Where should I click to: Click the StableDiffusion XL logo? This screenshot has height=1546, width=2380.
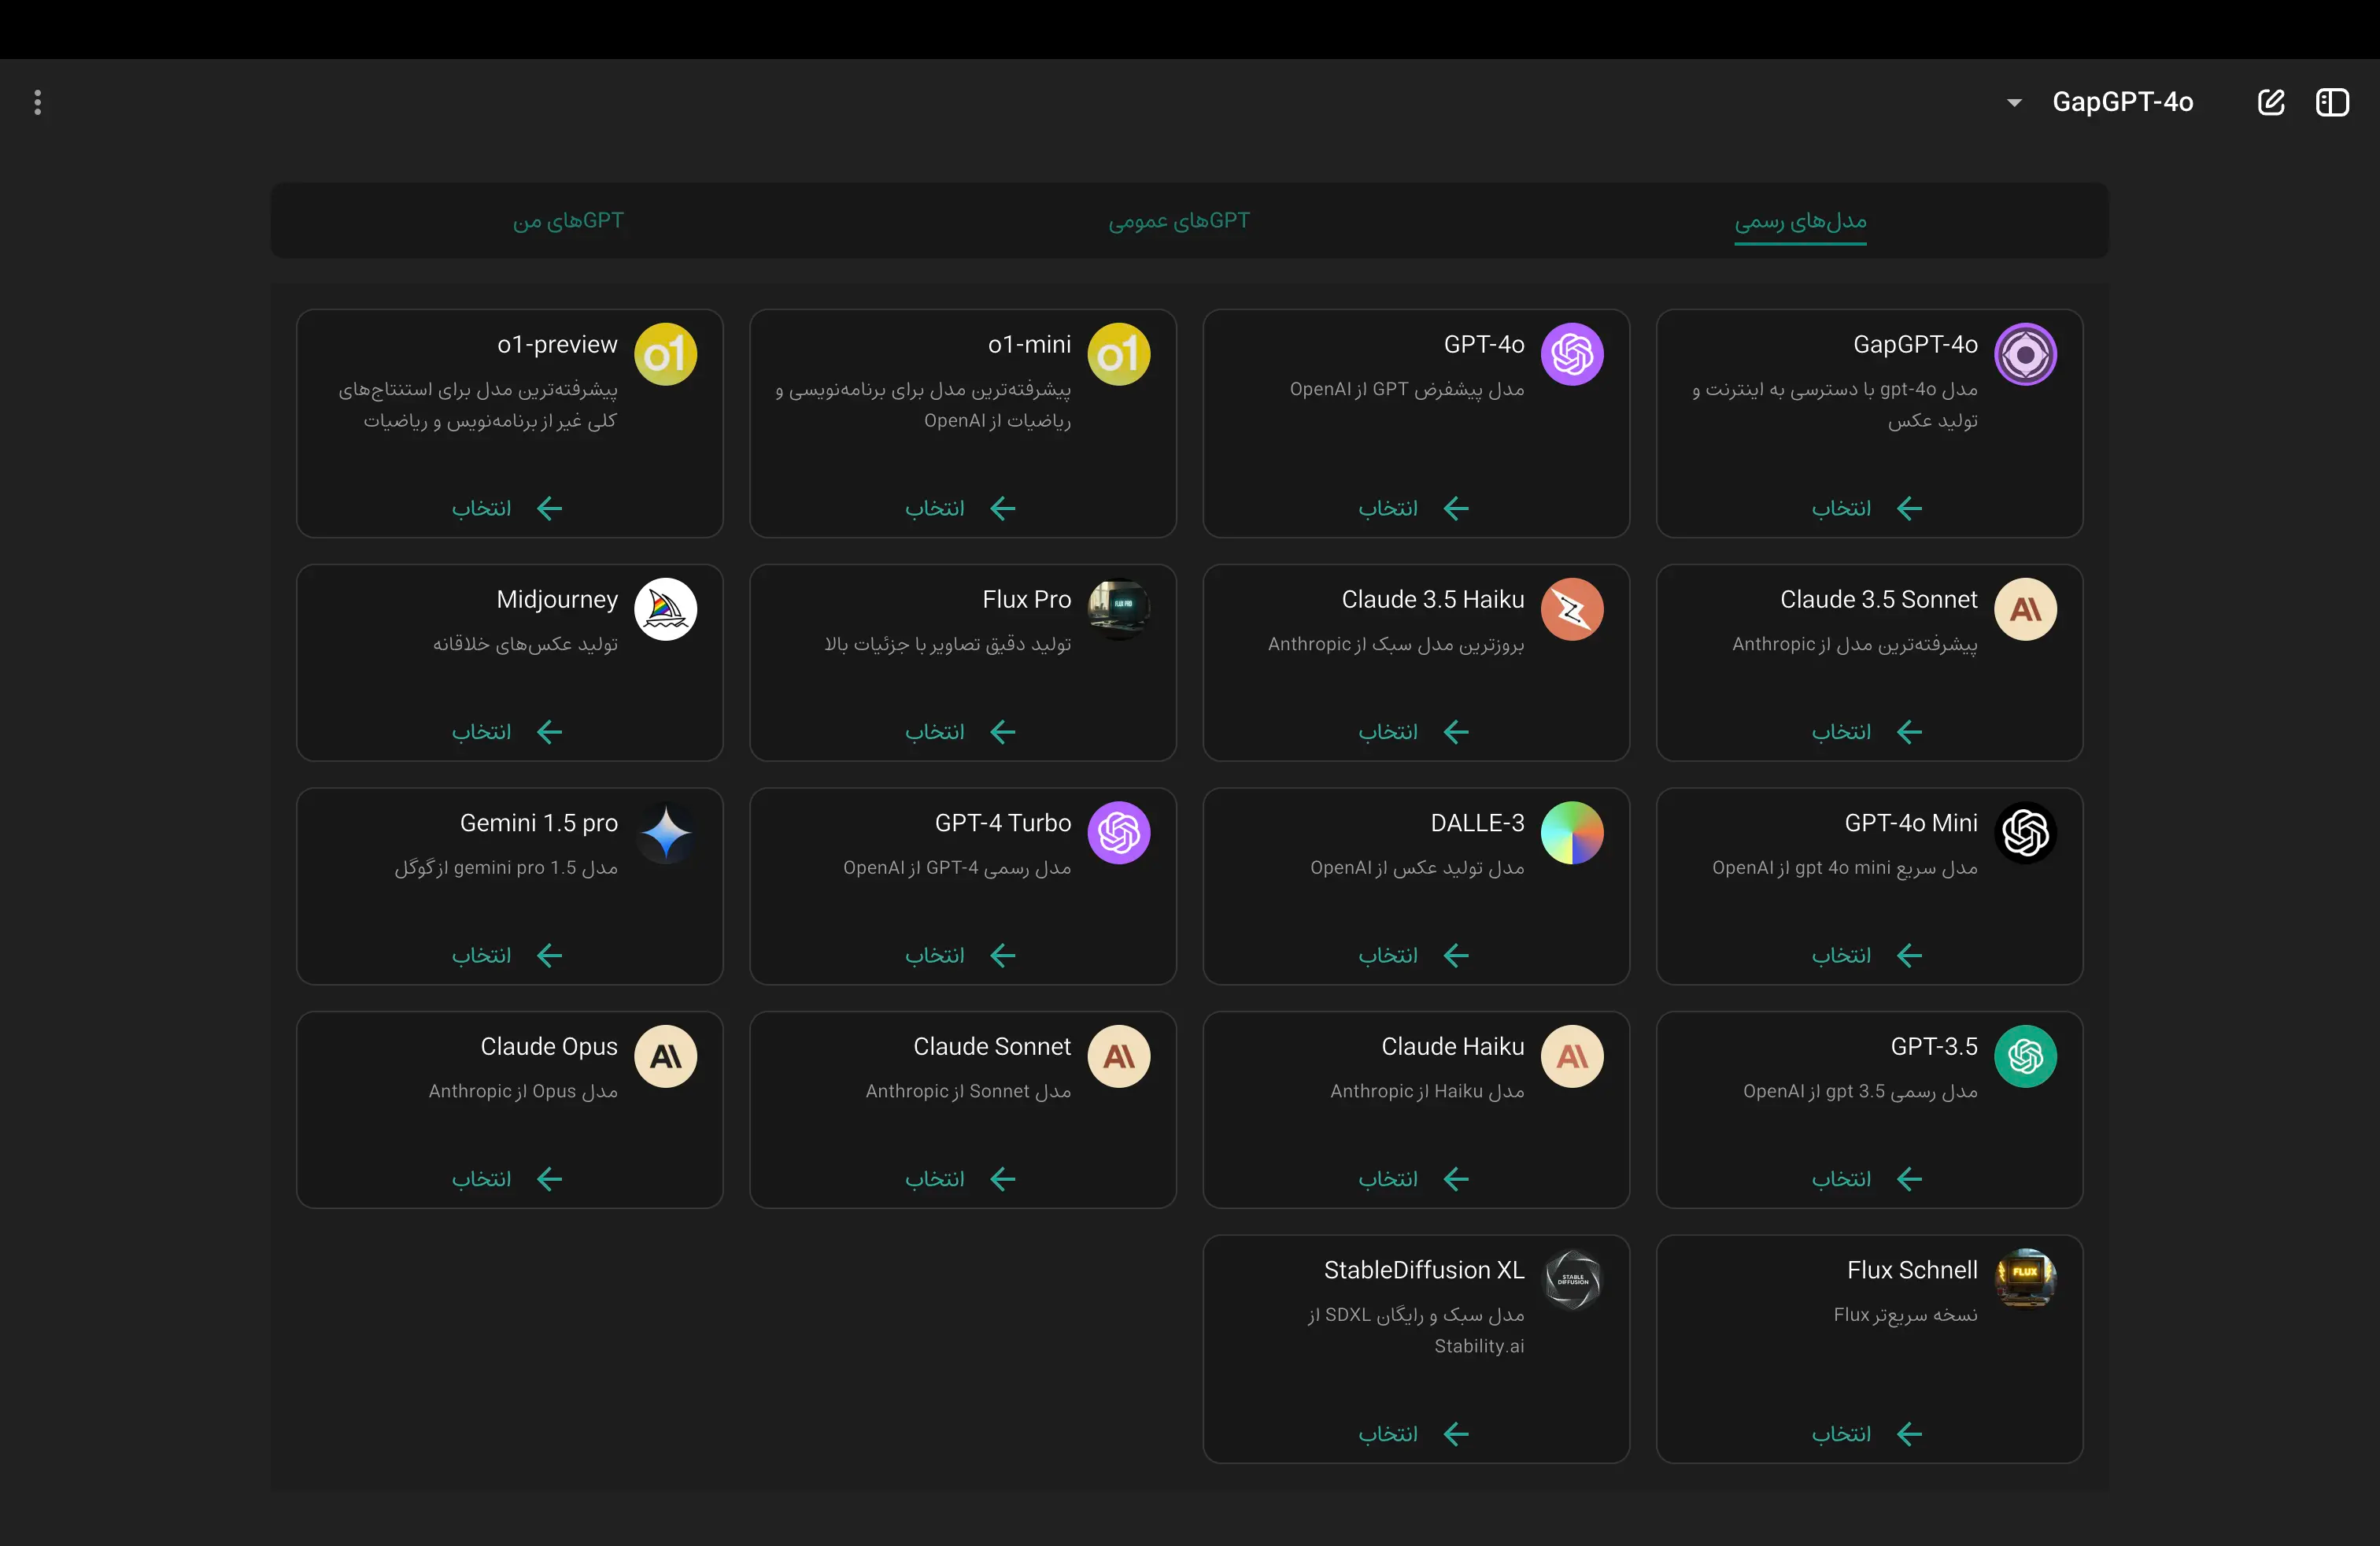tap(1572, 1279)
